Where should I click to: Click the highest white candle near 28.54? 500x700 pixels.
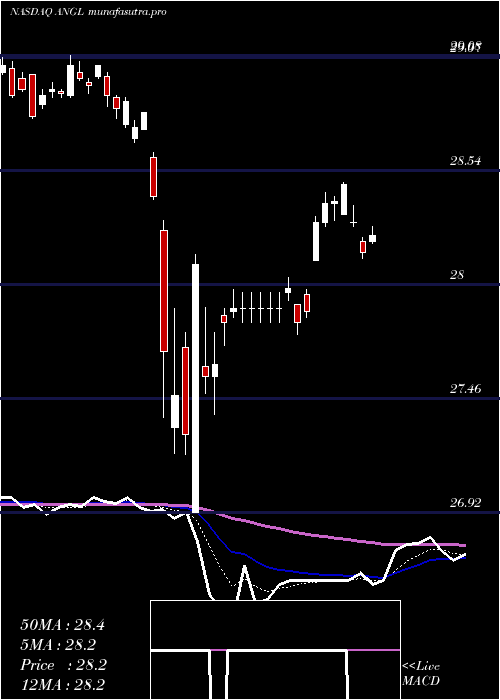tap(344, 200)
